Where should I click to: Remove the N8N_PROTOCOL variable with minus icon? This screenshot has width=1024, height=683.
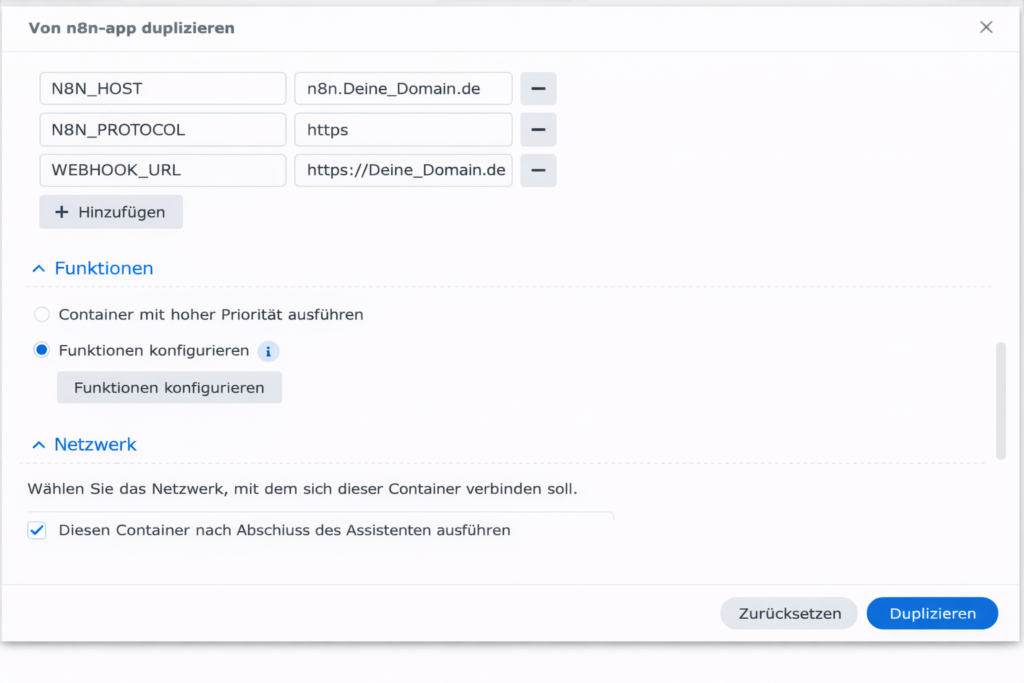(538, 130)
